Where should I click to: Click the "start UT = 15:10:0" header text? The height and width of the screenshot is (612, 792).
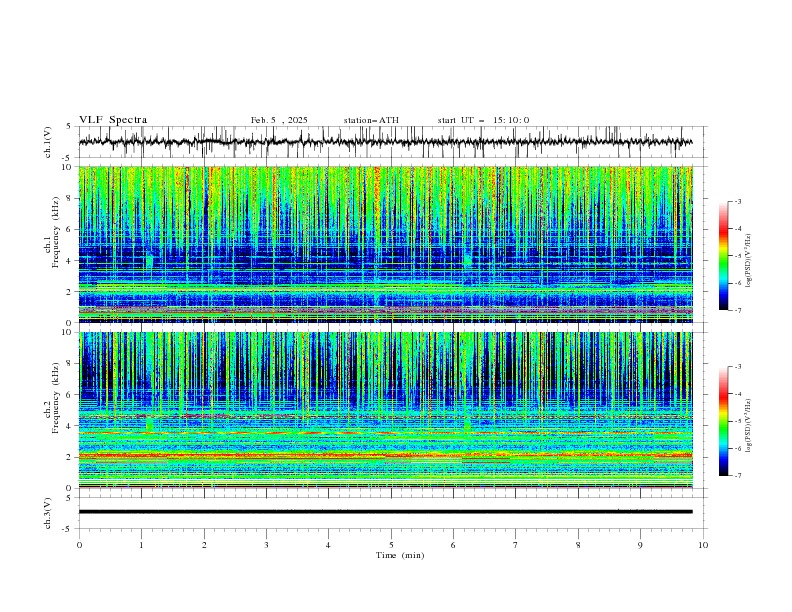[x=483, y=120]
